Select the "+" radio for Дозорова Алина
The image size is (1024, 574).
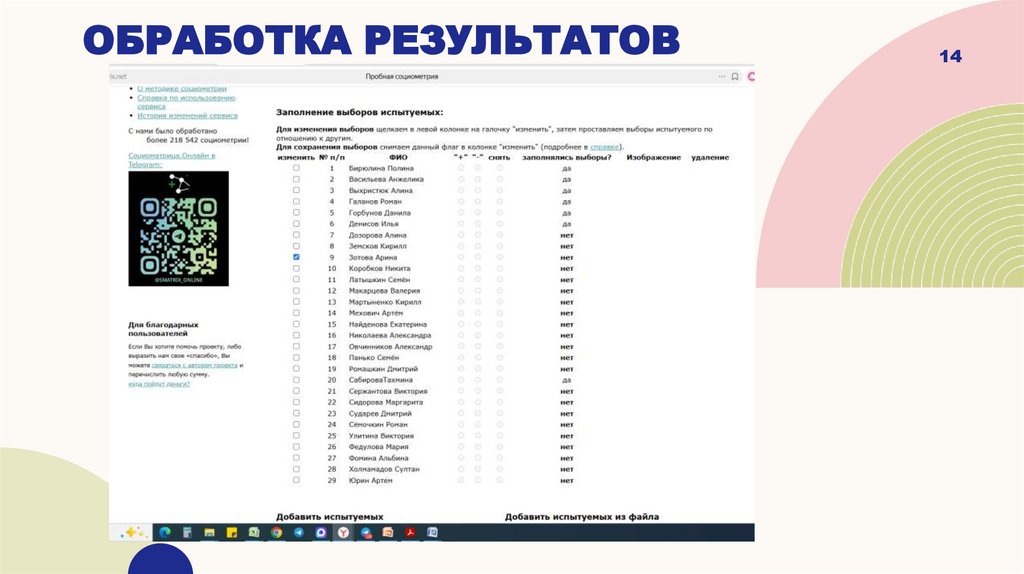tap(461, 235)
